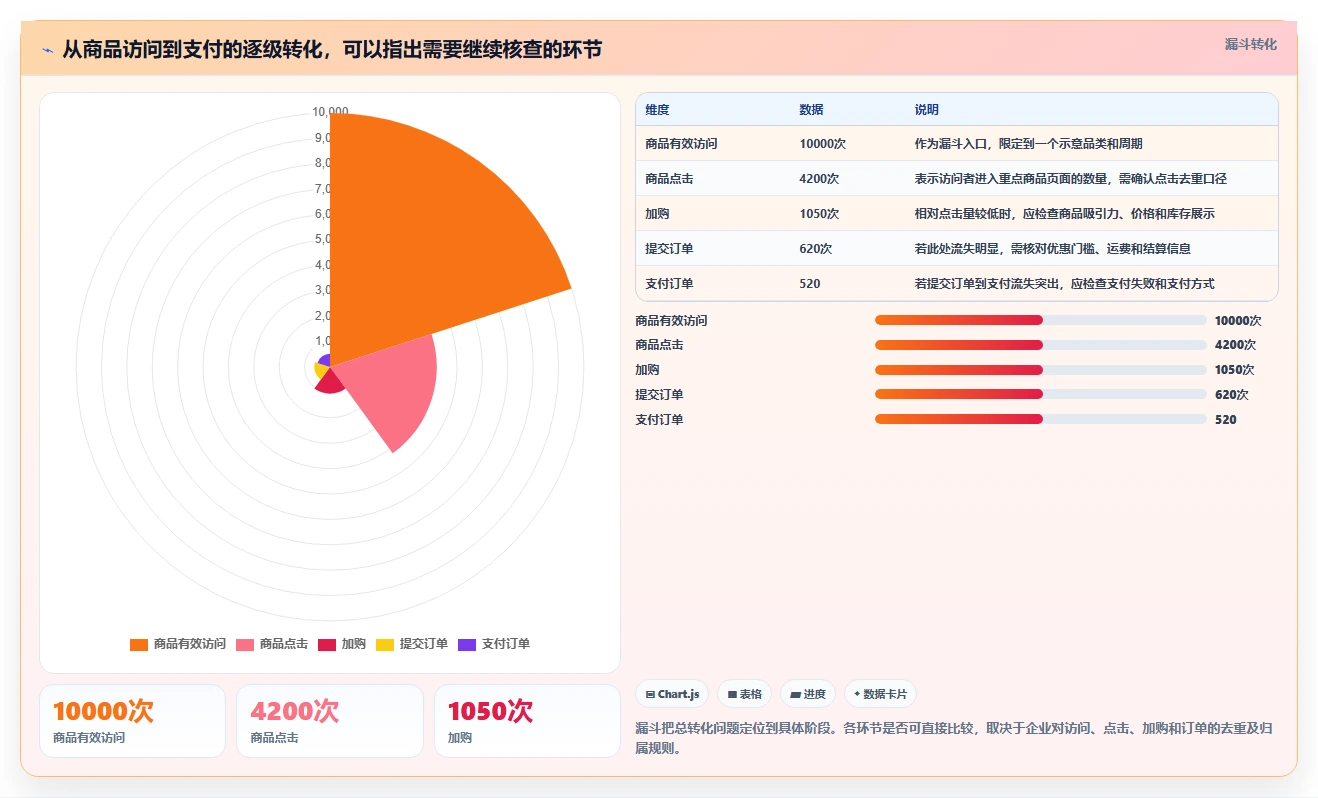Viewport: 1318px width, 798px height.
Task: Open the 1050次 加购 stat card
Action: point(527,721)
